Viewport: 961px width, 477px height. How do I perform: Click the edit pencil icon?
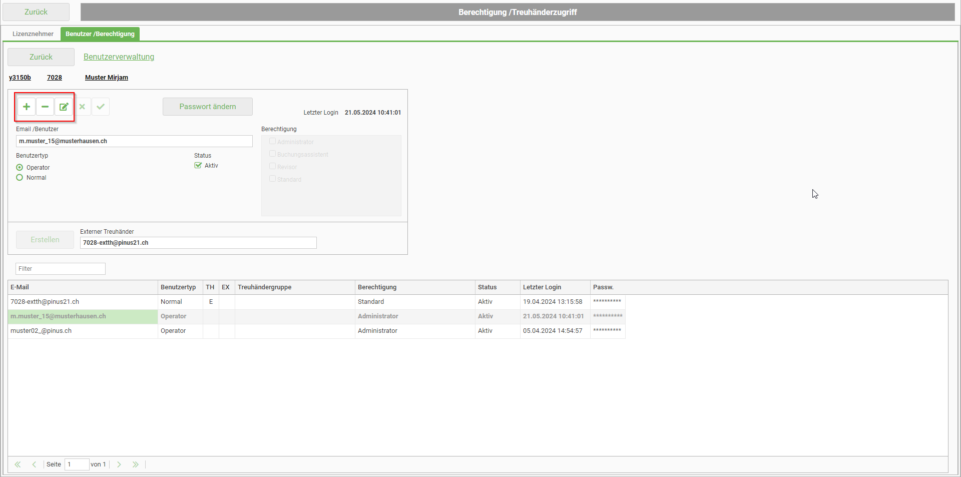(64, 107)
